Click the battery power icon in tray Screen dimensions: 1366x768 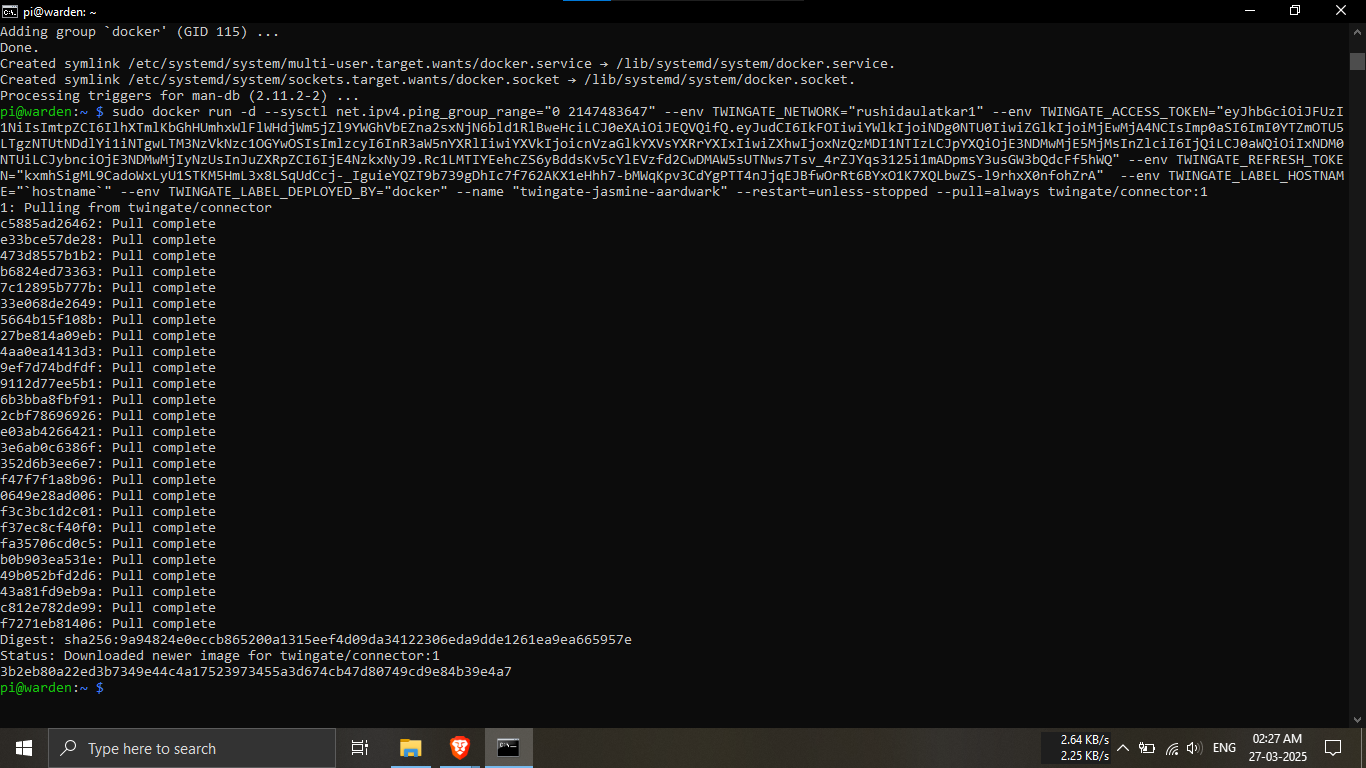tap(1147, 748)
